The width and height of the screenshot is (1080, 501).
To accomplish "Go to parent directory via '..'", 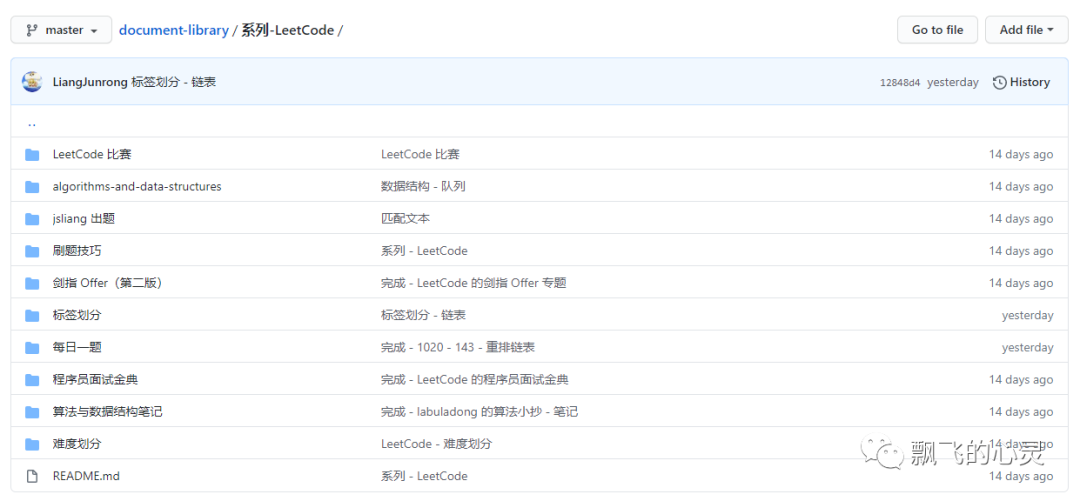I will [32, 123].
